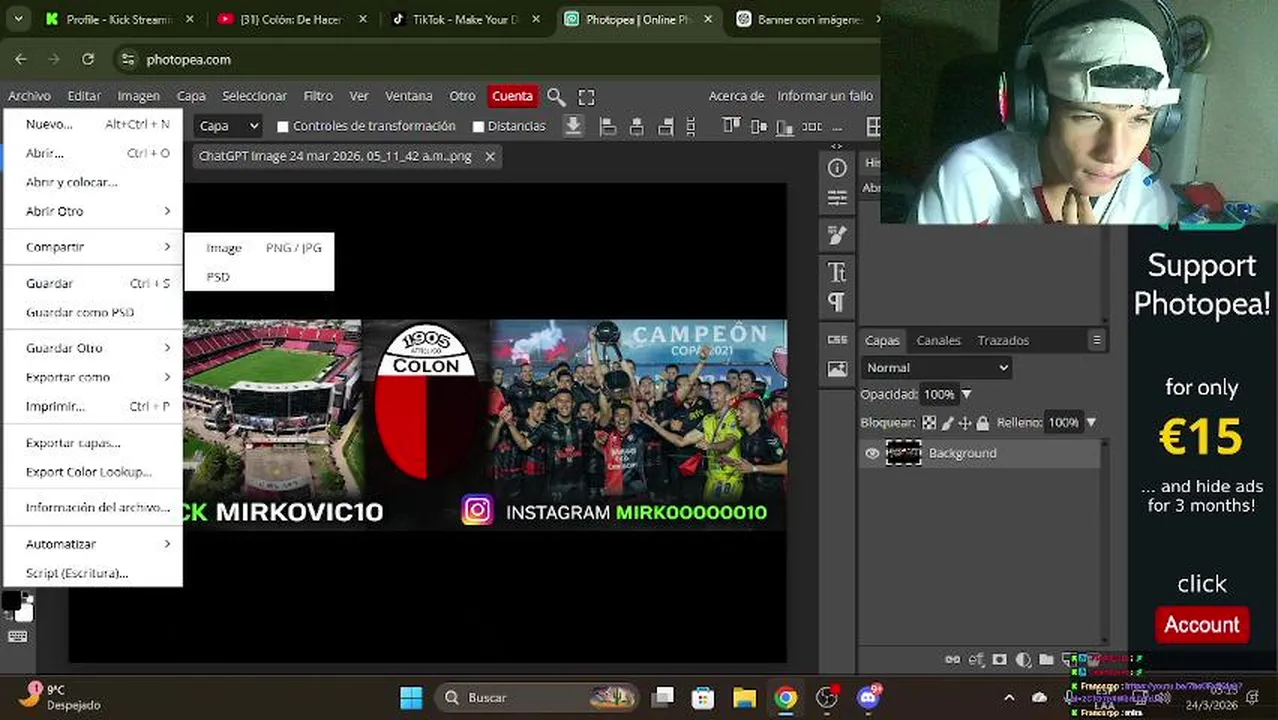Align vertical centers icon

point(758,126)
